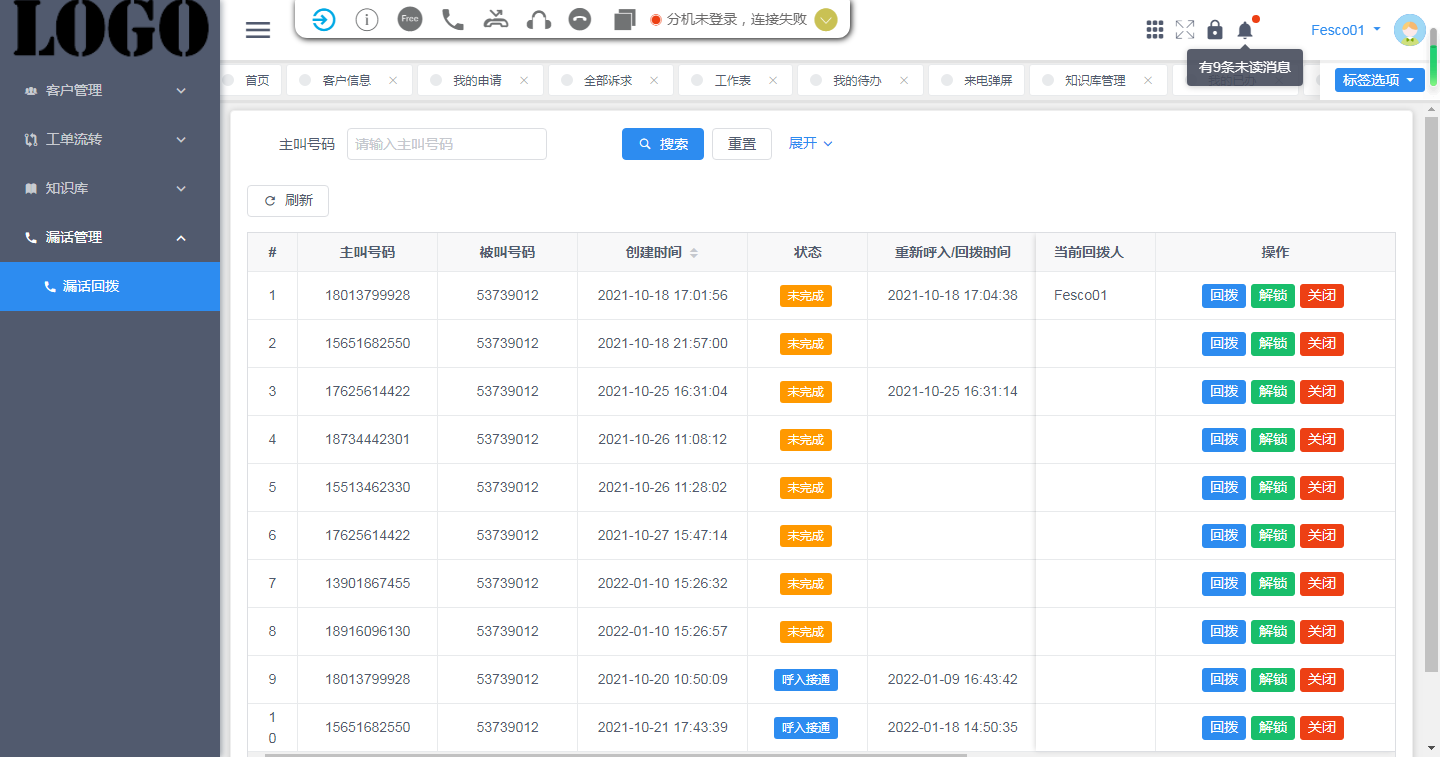Switch to the 工作表 tab
The height and width of the screenshot is (757, 1440).
click(x=733, y=81)
